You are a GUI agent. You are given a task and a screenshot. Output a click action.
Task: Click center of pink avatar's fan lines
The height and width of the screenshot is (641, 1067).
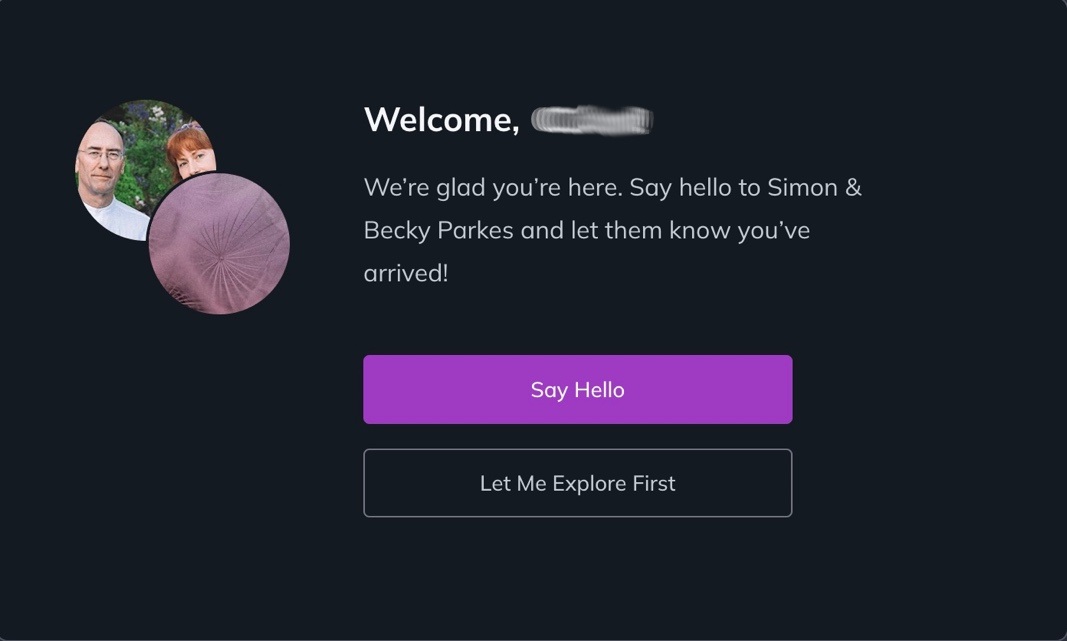[220, 258]
